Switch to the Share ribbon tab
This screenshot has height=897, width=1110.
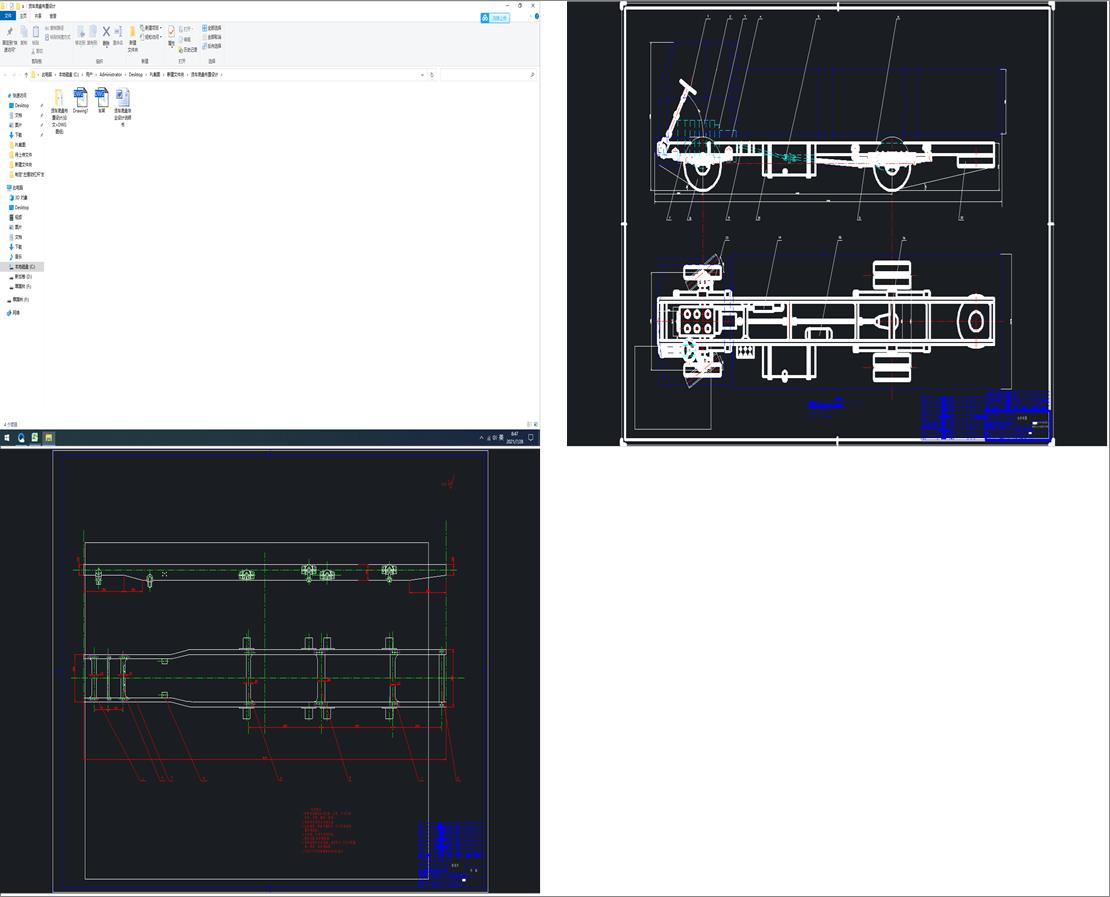38,16
